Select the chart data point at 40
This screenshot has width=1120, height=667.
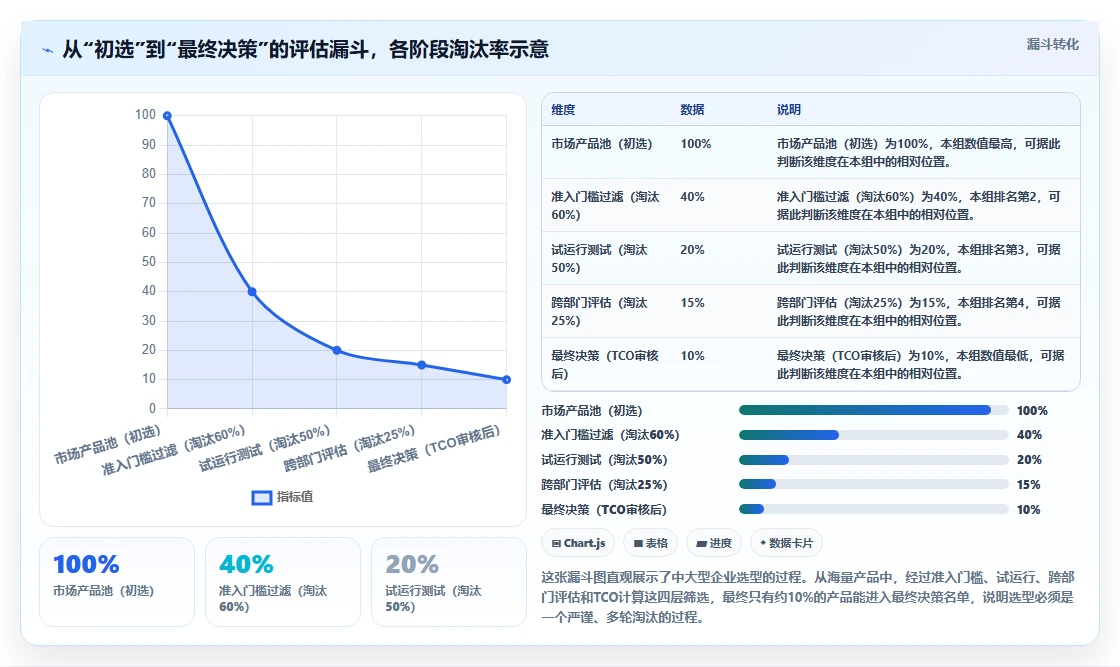tap(252, 291)
